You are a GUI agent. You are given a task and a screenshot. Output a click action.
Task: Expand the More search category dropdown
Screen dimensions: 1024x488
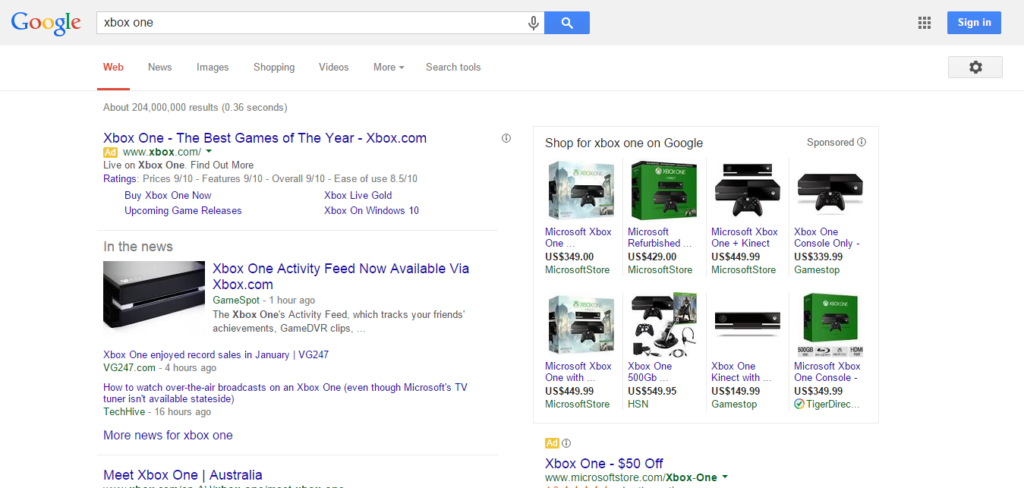point(388,67)
